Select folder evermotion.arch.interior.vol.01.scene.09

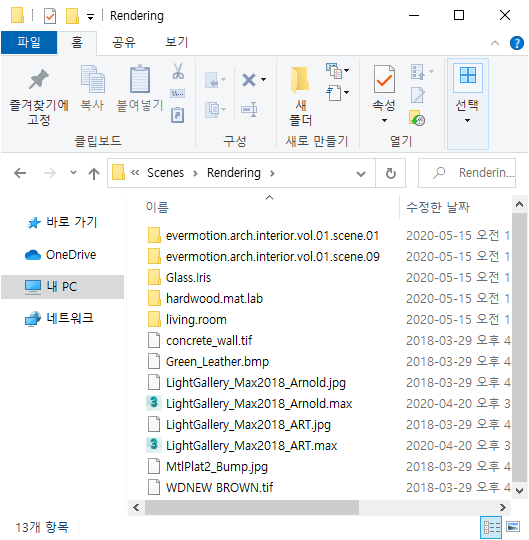point(272,257)
